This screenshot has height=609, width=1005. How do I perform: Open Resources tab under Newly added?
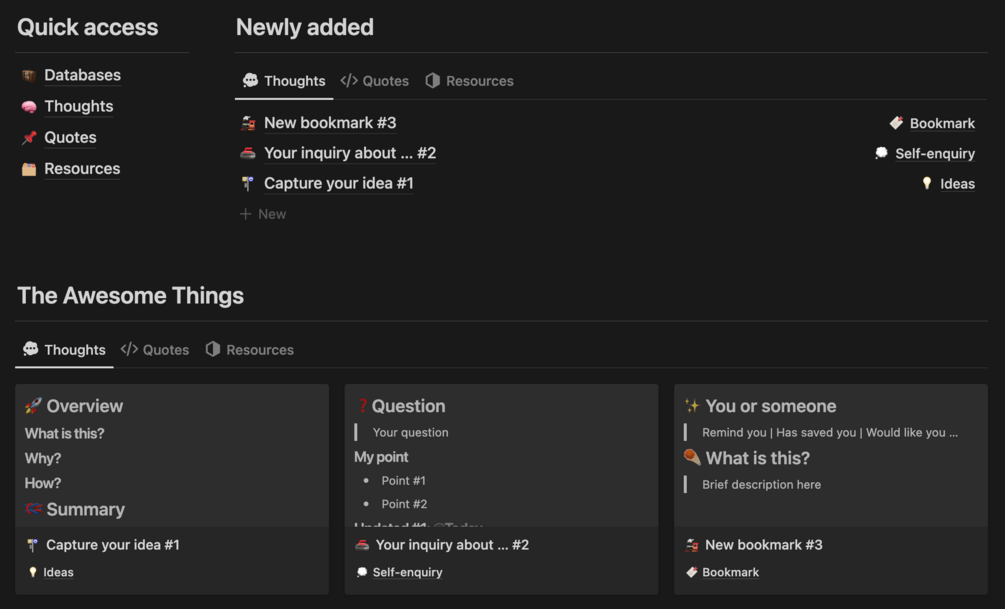point(469,81)
